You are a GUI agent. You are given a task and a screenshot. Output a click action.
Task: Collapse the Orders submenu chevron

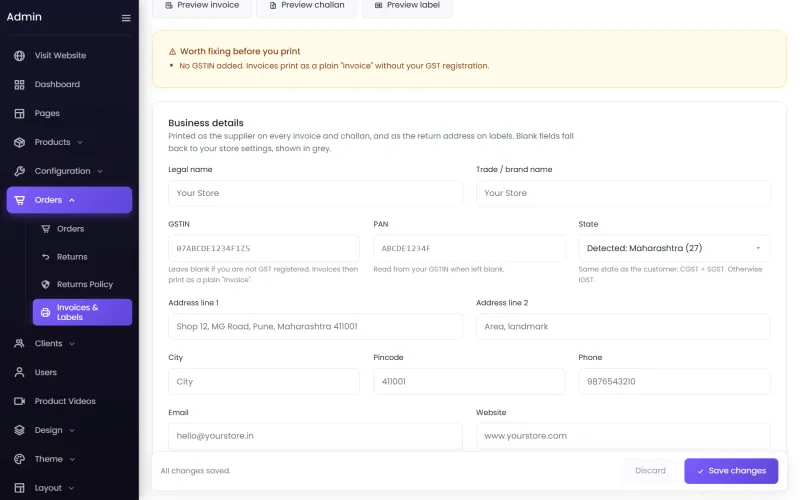pyautogui.click(x=72, y=200)
